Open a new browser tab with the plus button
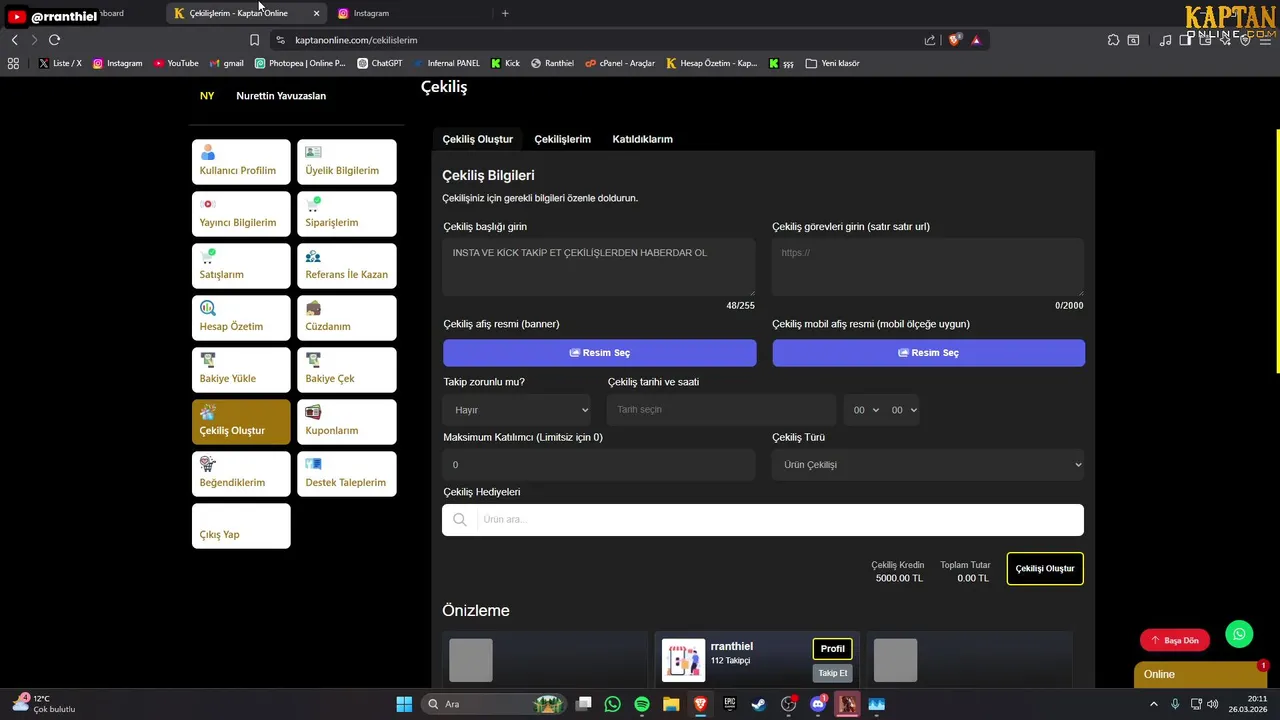This screenshot has height=720, width=1280. [x=505, y=13]
